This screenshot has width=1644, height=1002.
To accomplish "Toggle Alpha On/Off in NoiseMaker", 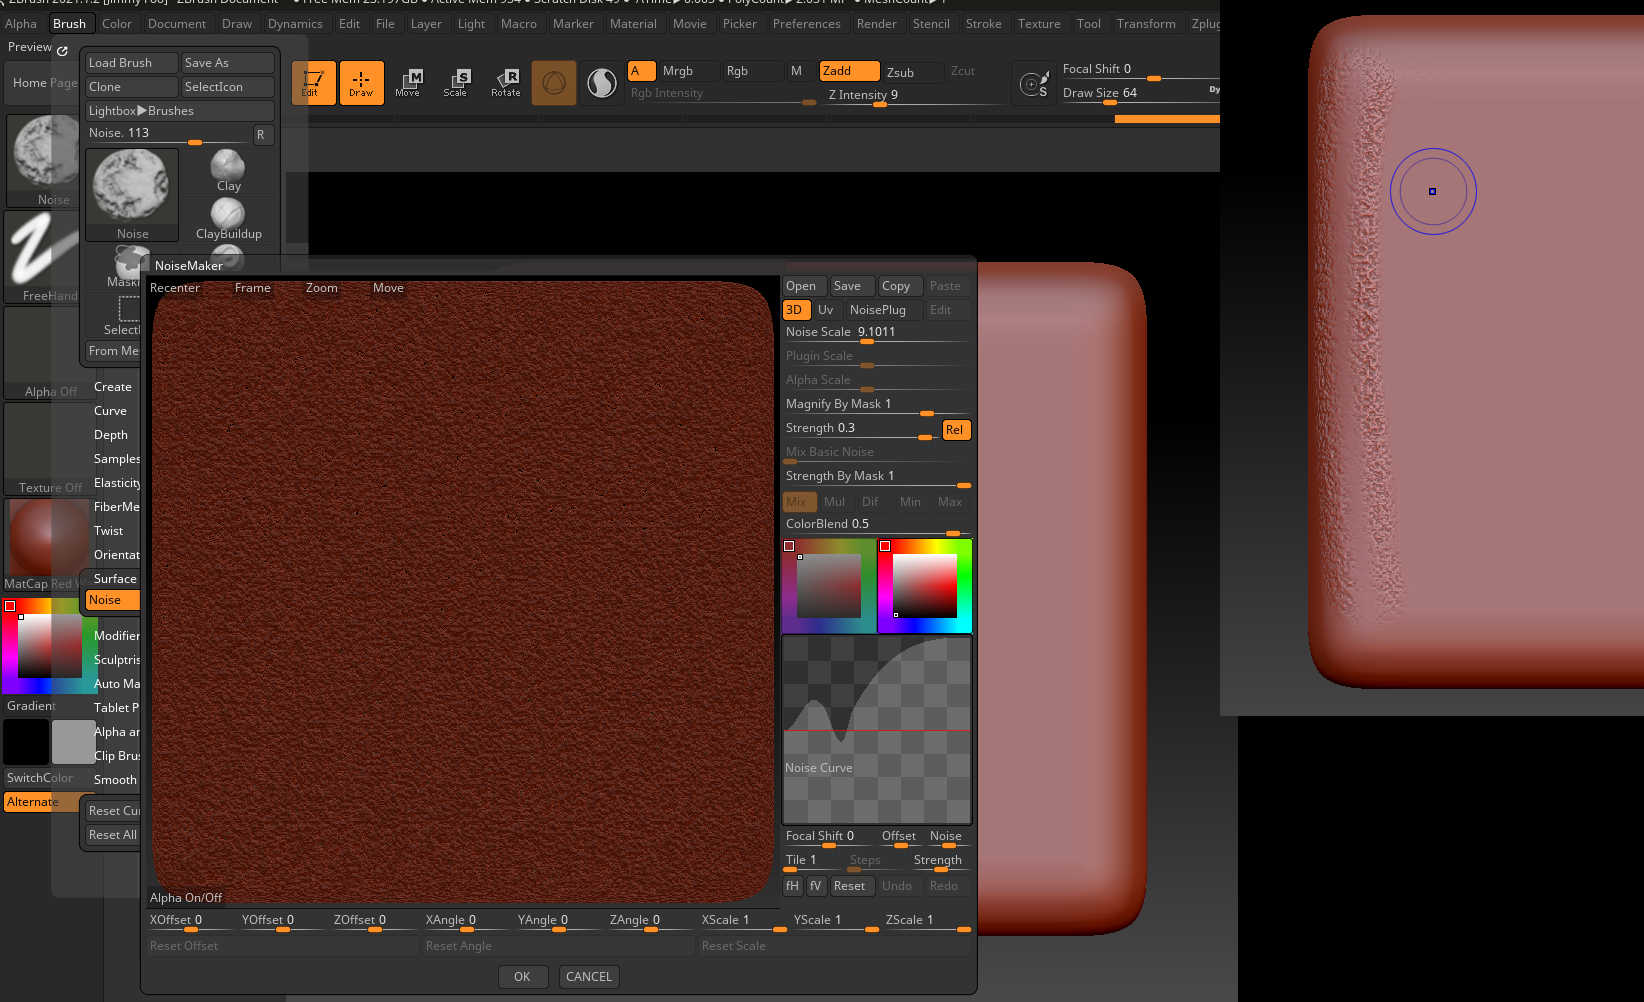I will [186, 898].
